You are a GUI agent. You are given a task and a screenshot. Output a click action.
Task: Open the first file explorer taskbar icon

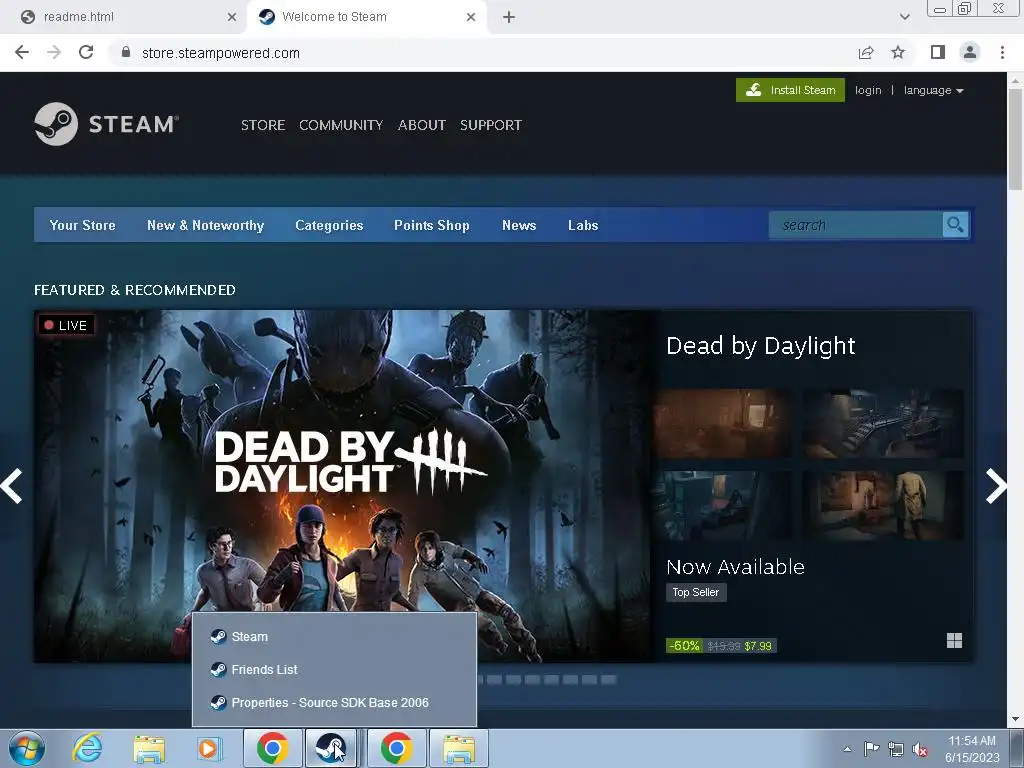coord(149,748)
